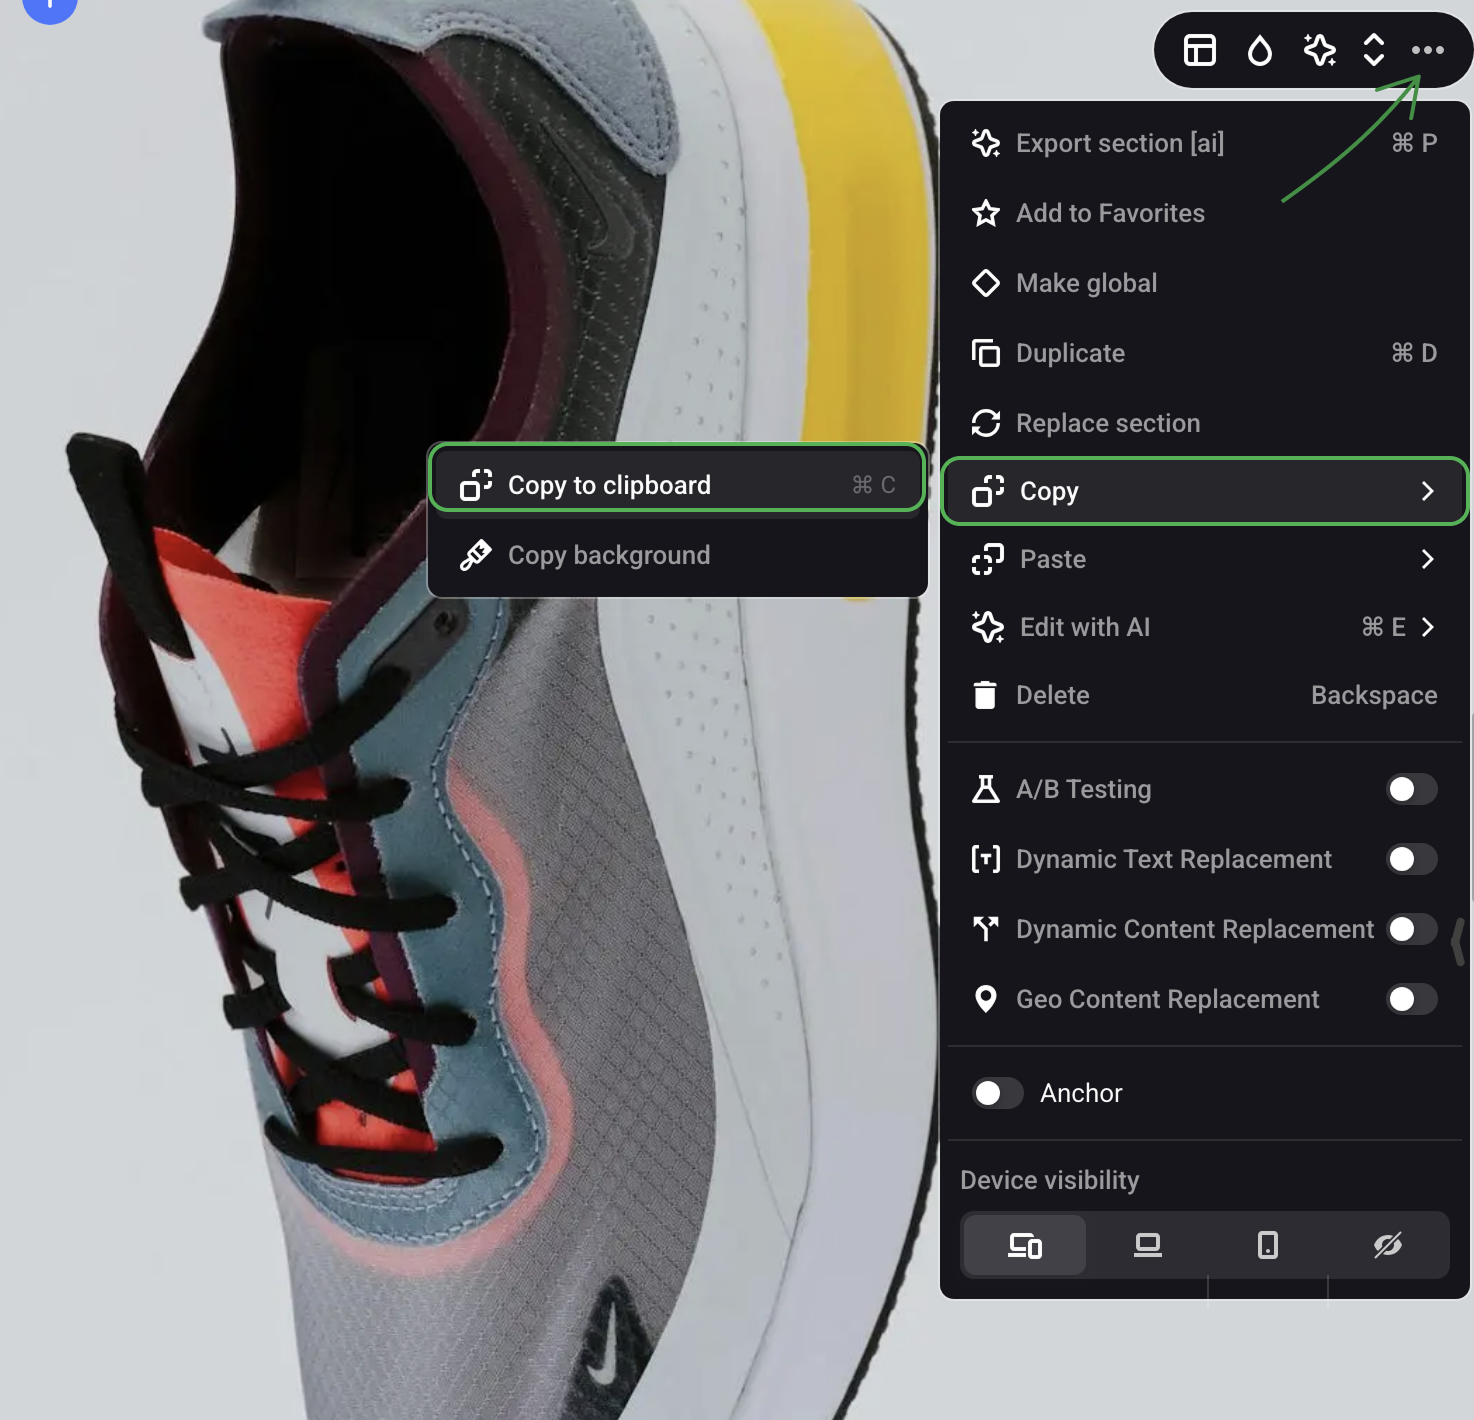The image size is (1474, 1420).
Task: Select all devices visibility icon
Action: coord(1024,1245)
